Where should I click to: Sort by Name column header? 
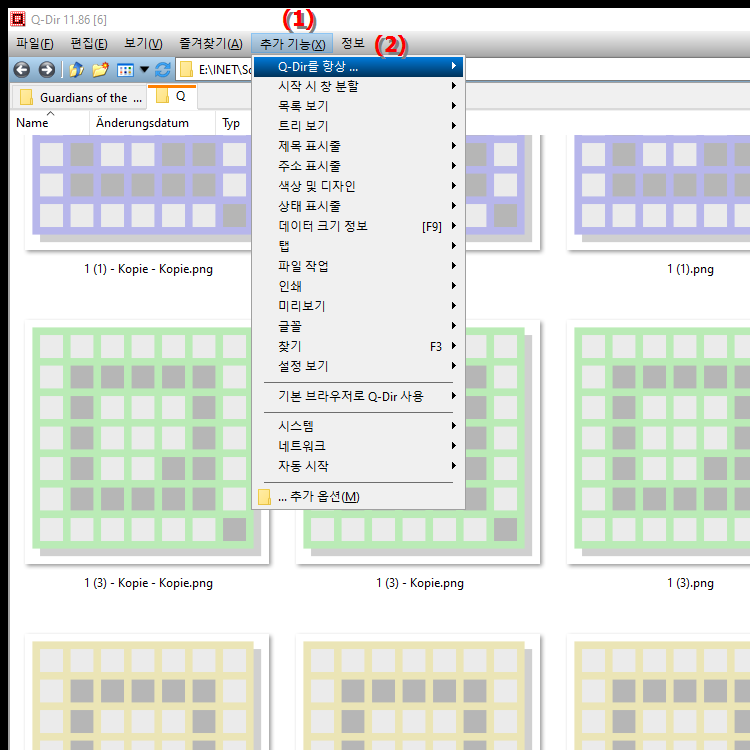pyautogui.click(x=50, y=123)
